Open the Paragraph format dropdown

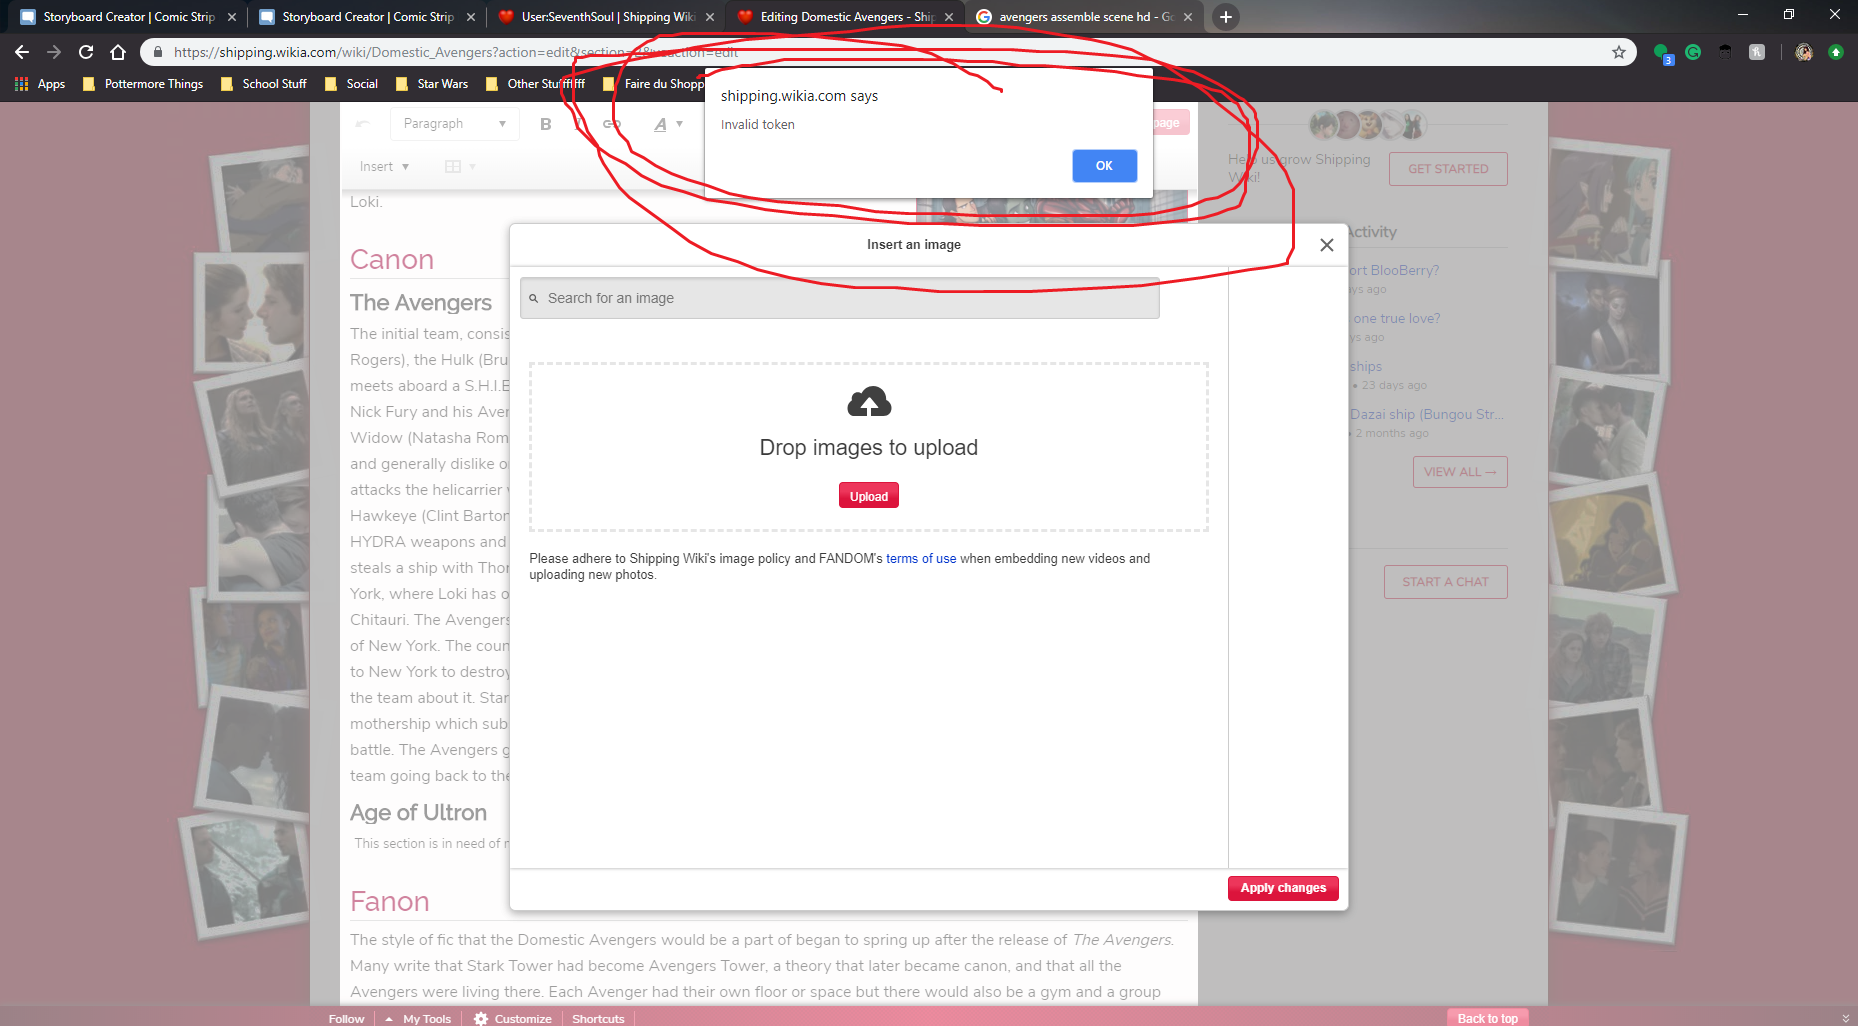454,124
